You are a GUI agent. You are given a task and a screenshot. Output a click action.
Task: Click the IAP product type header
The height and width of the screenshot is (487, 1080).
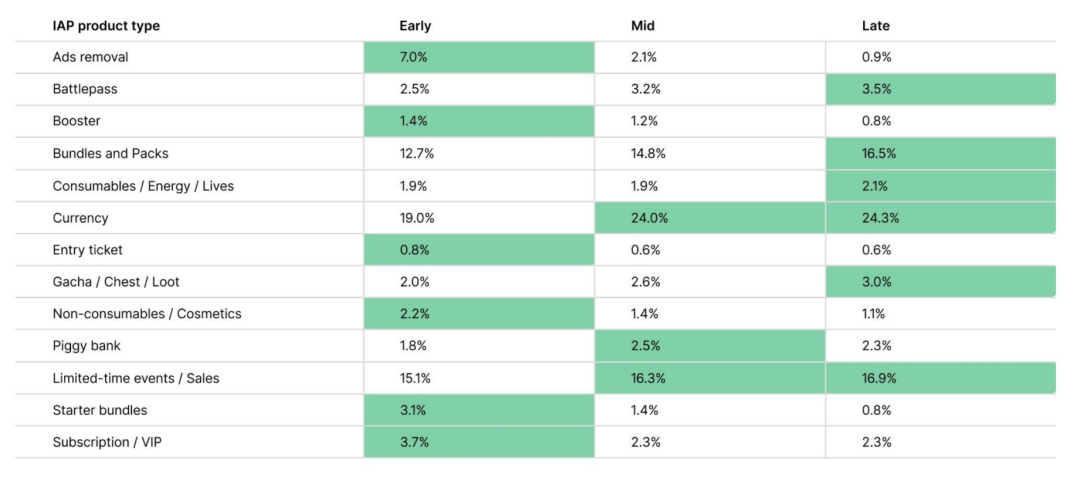pos(106,26)
